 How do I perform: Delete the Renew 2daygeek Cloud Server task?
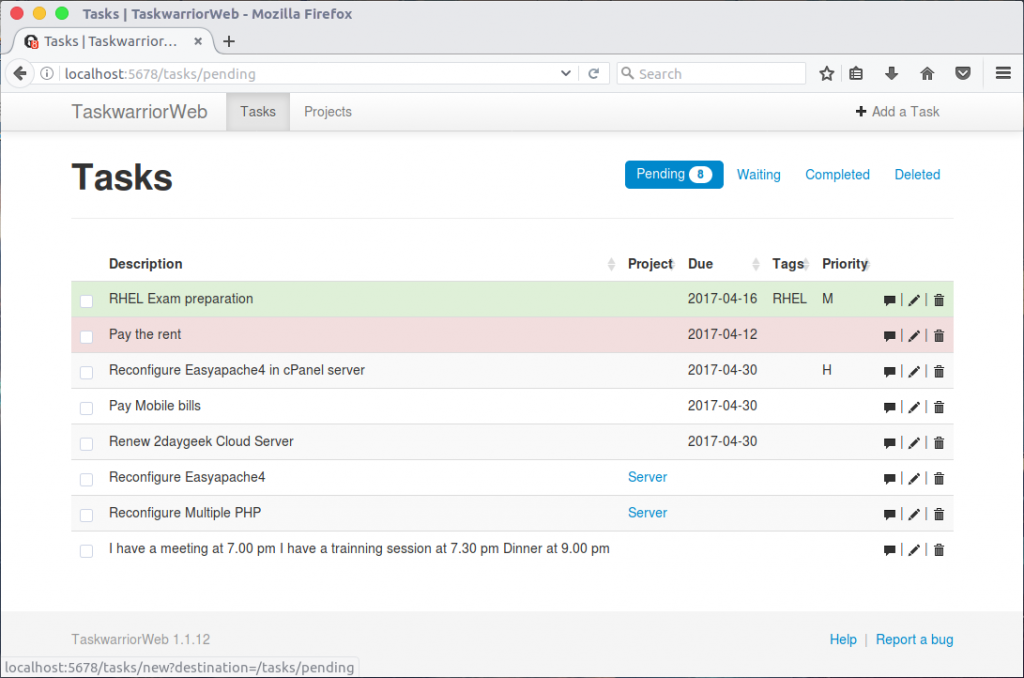pyautogui.click(x=938, y=442)
